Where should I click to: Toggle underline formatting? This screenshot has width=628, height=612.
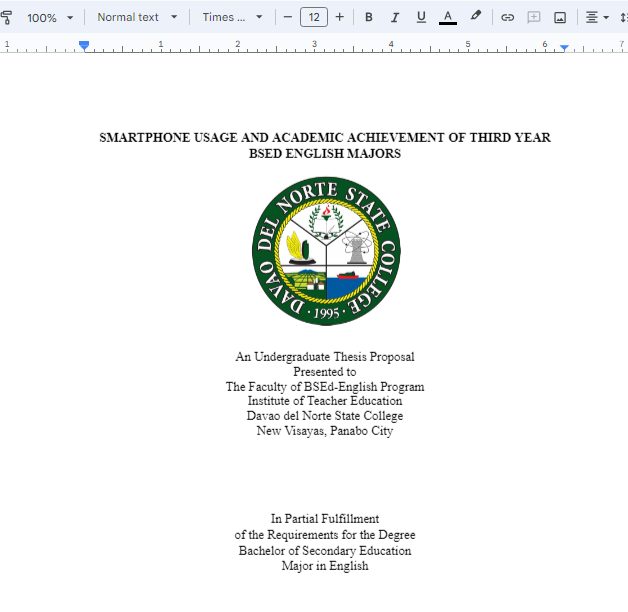[421, 17]
